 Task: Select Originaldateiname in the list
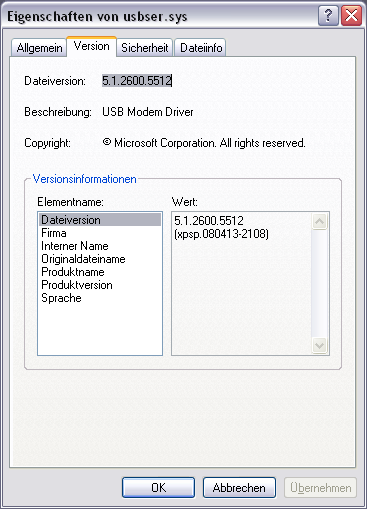100,259
